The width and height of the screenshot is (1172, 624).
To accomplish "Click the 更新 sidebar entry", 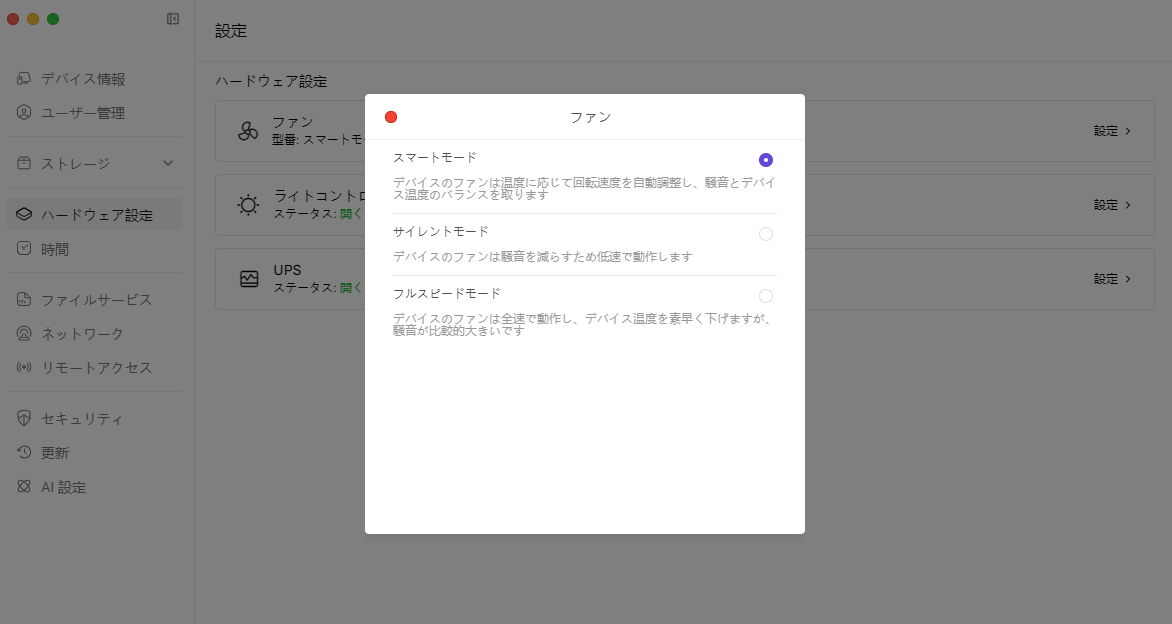I will click(55, 452).
